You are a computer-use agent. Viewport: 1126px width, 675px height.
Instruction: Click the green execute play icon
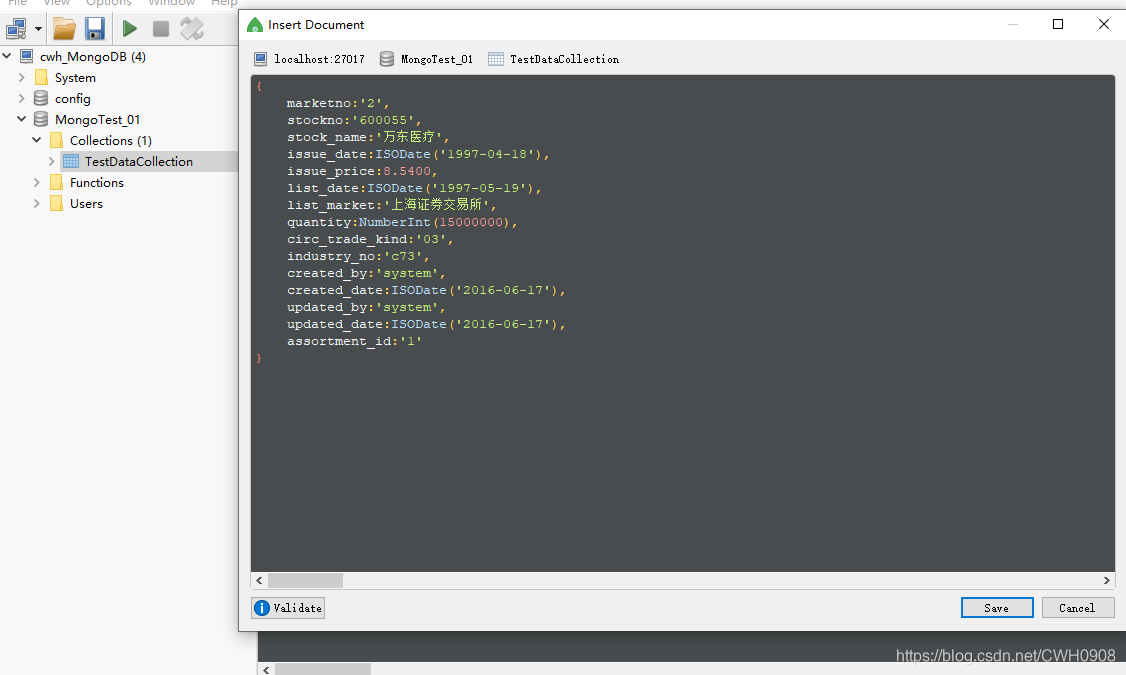(129, 29)
